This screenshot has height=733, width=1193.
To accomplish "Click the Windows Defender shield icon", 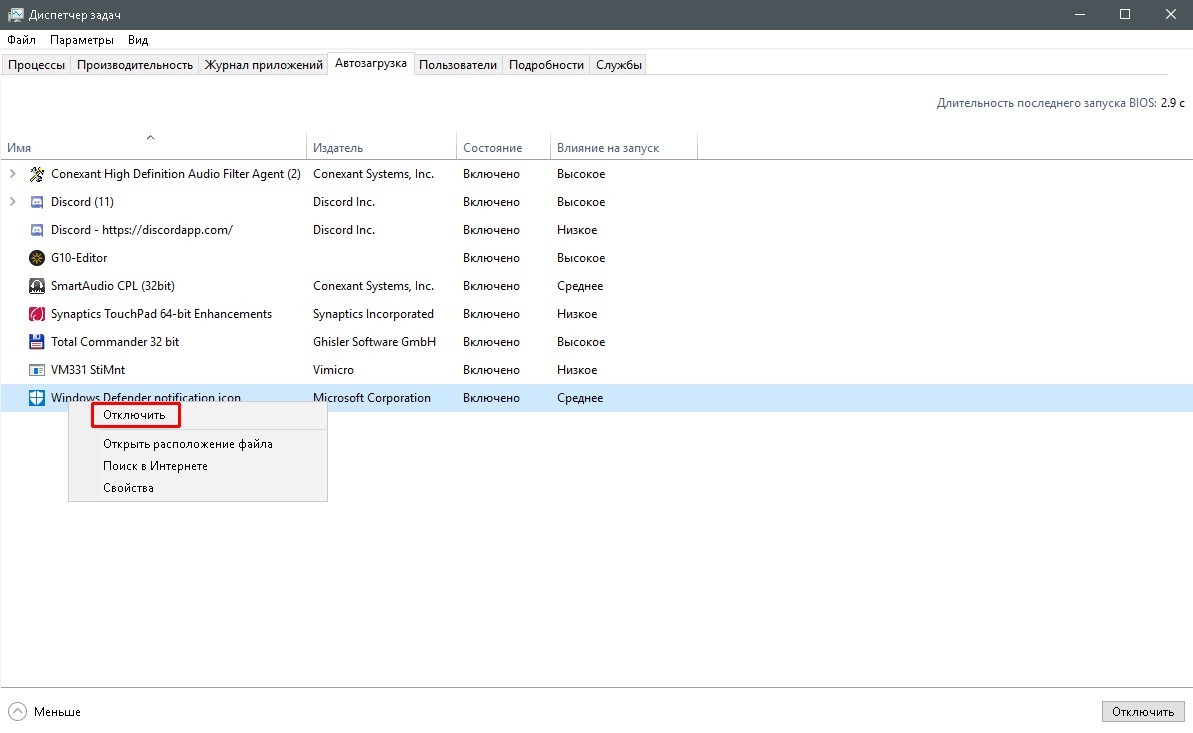I will [x=37, y=398].
